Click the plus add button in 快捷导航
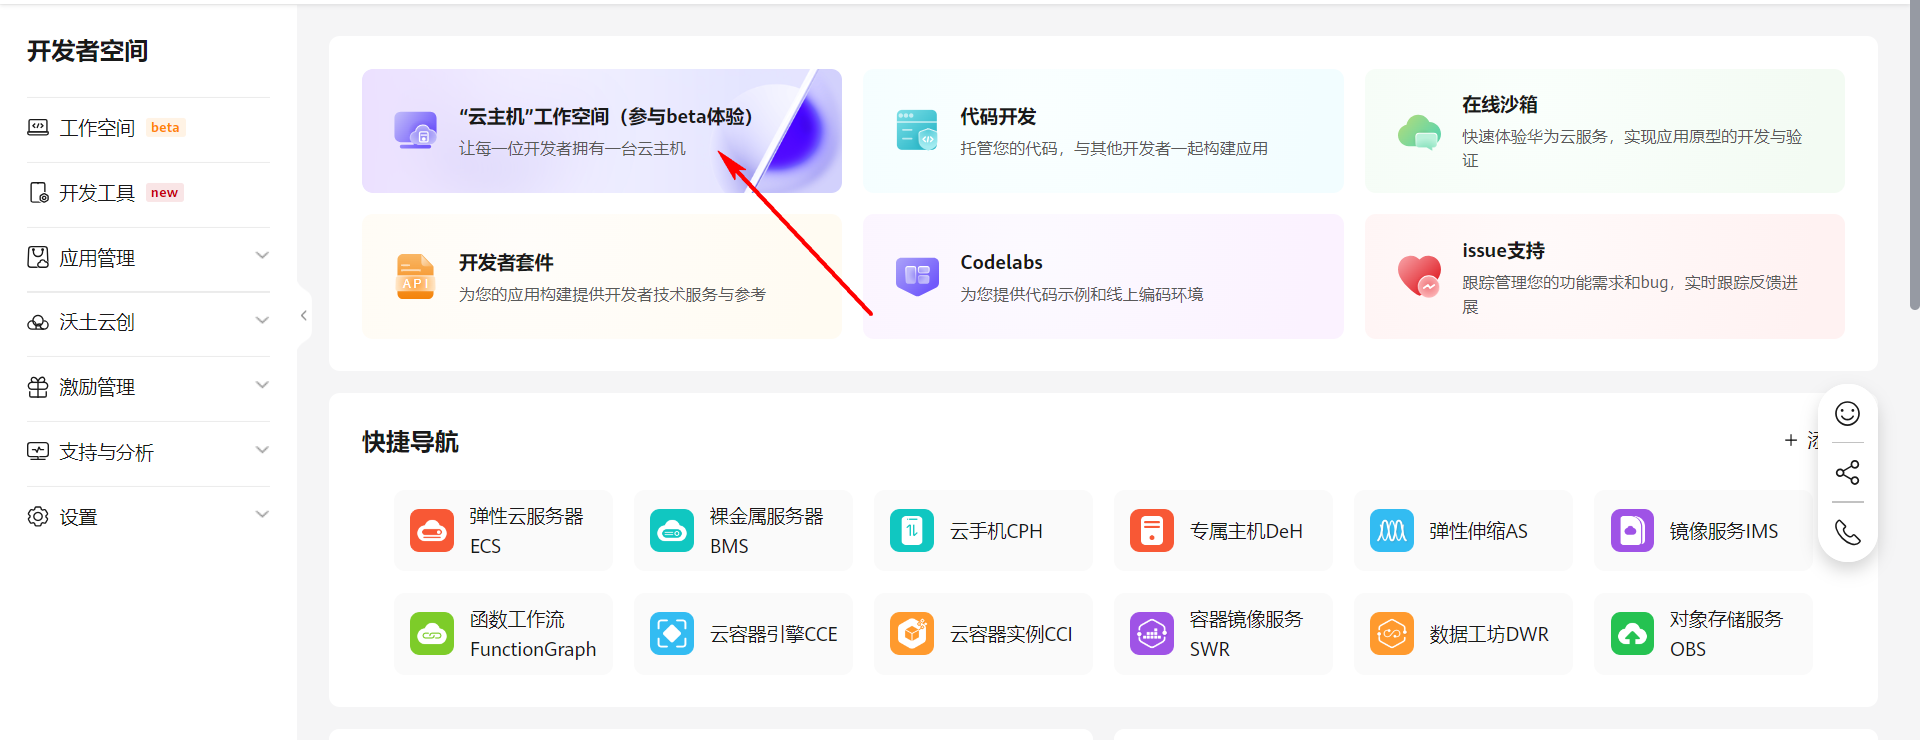 pyautogui.click(x=1791, y=440)
